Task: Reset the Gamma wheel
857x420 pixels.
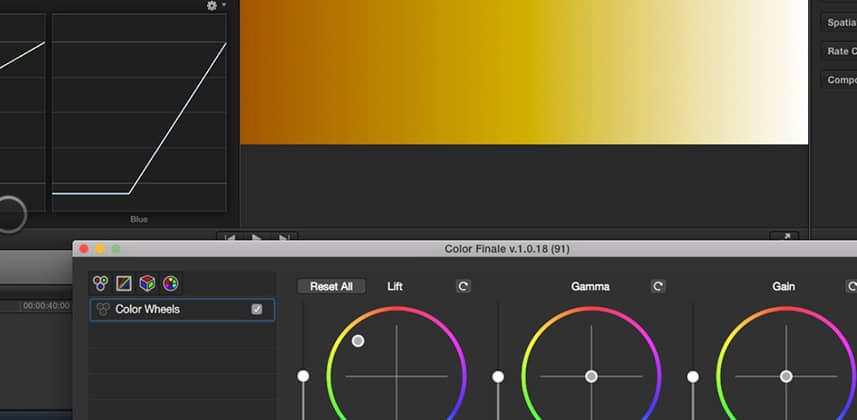Action: 658,286
